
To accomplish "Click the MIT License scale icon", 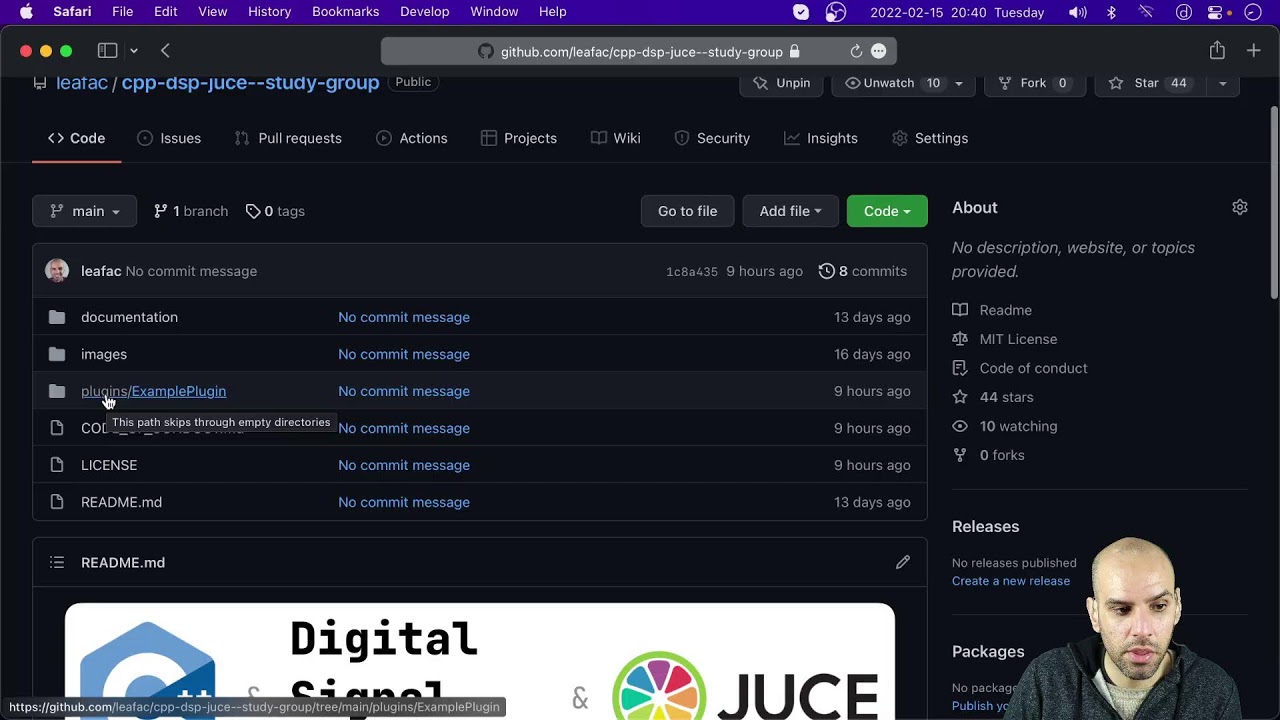I will pyautogui.click(x=960, y=339).
